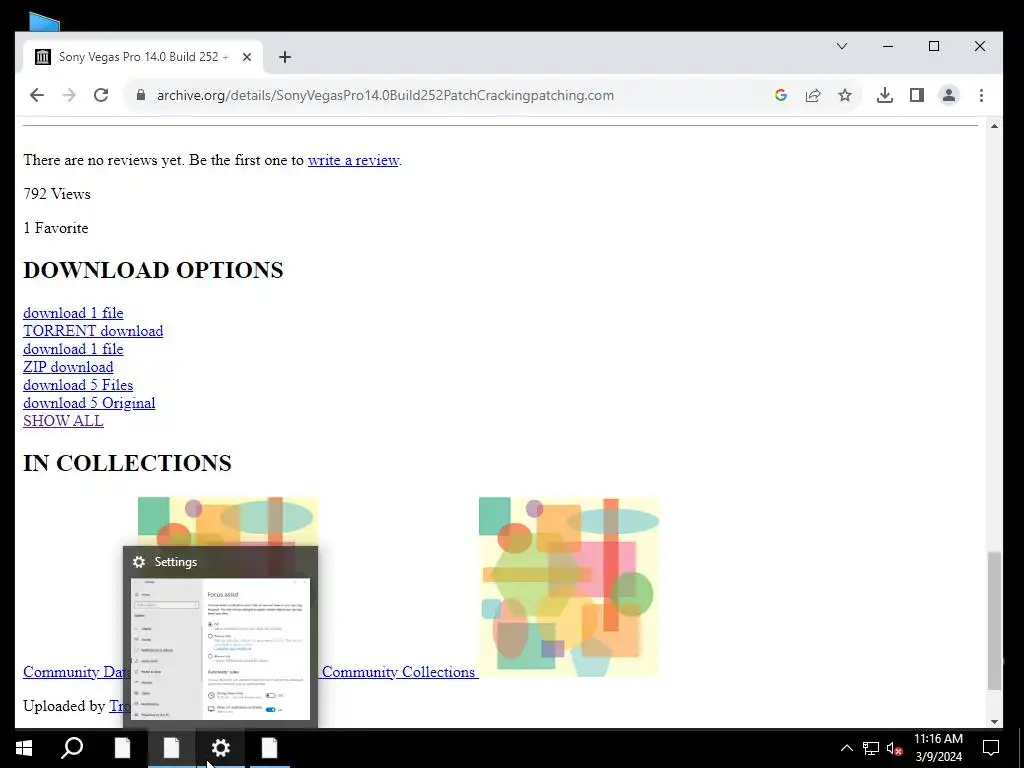Click the Community Collections thumbnail image

pyautogui.click(x=569, y=587)
